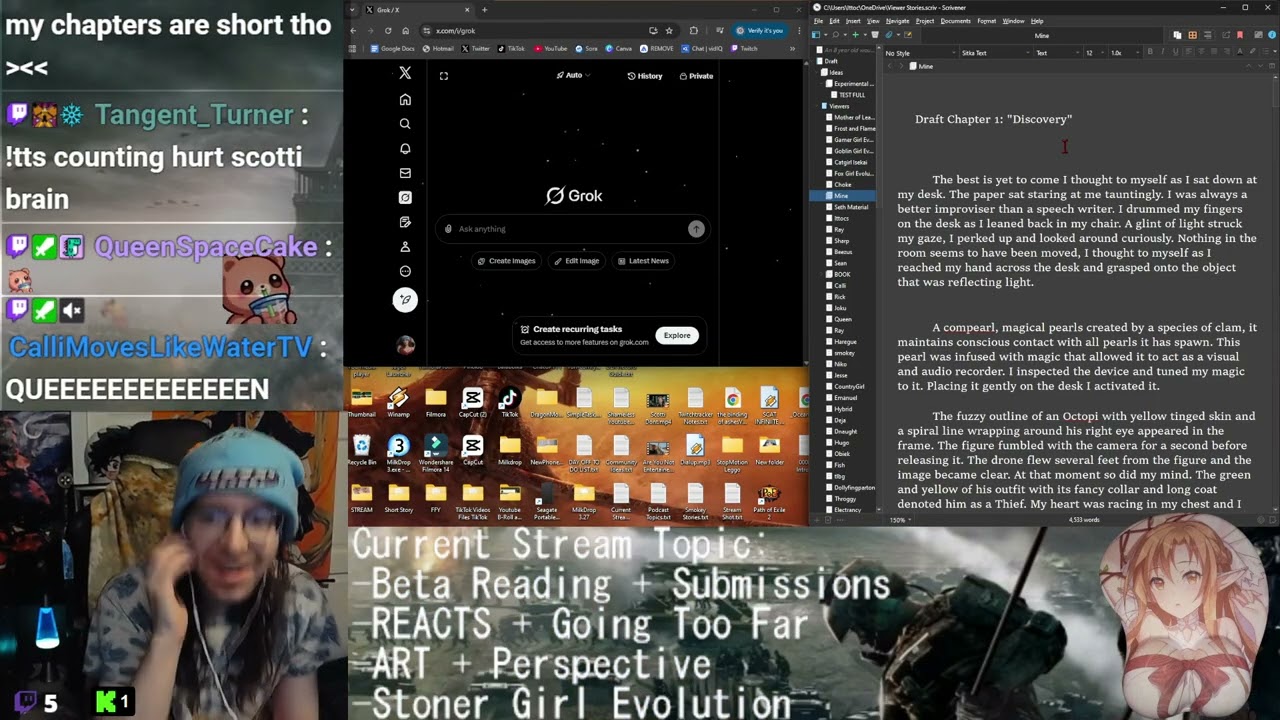Open Notifications bell in the X sidebar
The image size is (1280, 720).
pyautogui.click(x=405, y=148)
